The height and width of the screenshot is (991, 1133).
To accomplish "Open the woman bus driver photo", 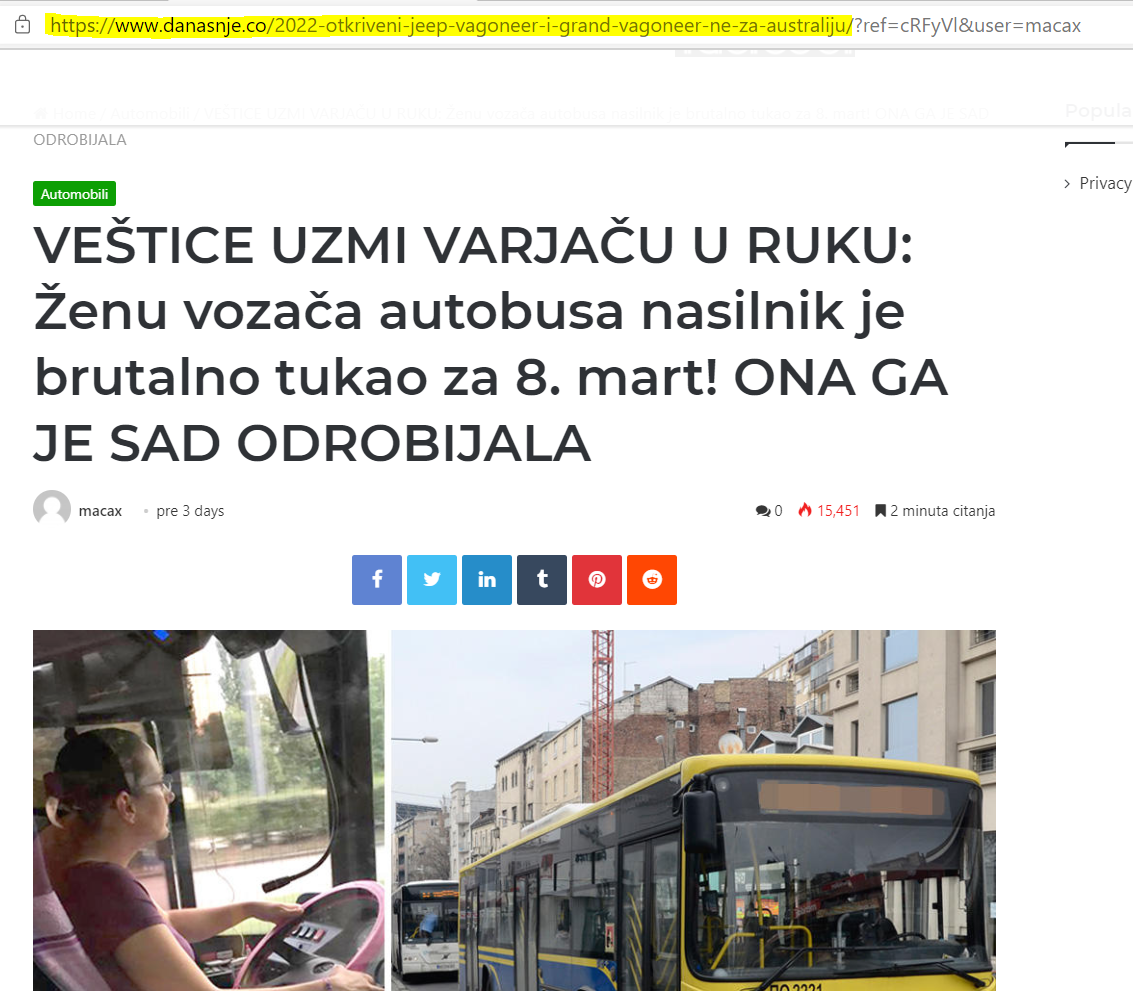I will pyautogui.click(x=209, y=810).
